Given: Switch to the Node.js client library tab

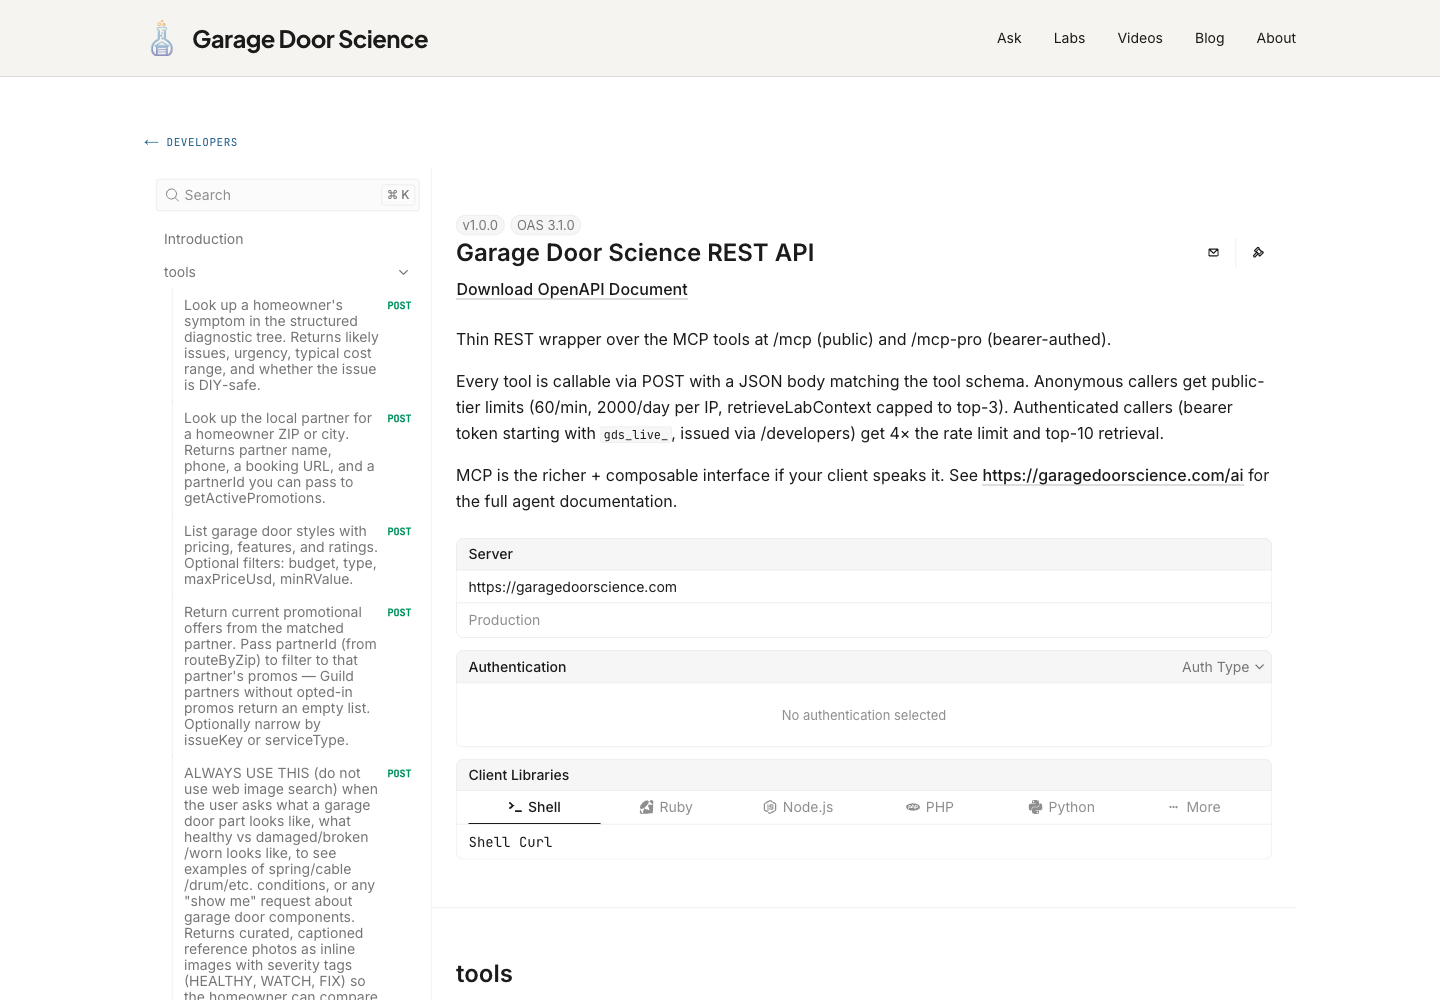Looking at the screenshot, I should click(x=798, y=807).
